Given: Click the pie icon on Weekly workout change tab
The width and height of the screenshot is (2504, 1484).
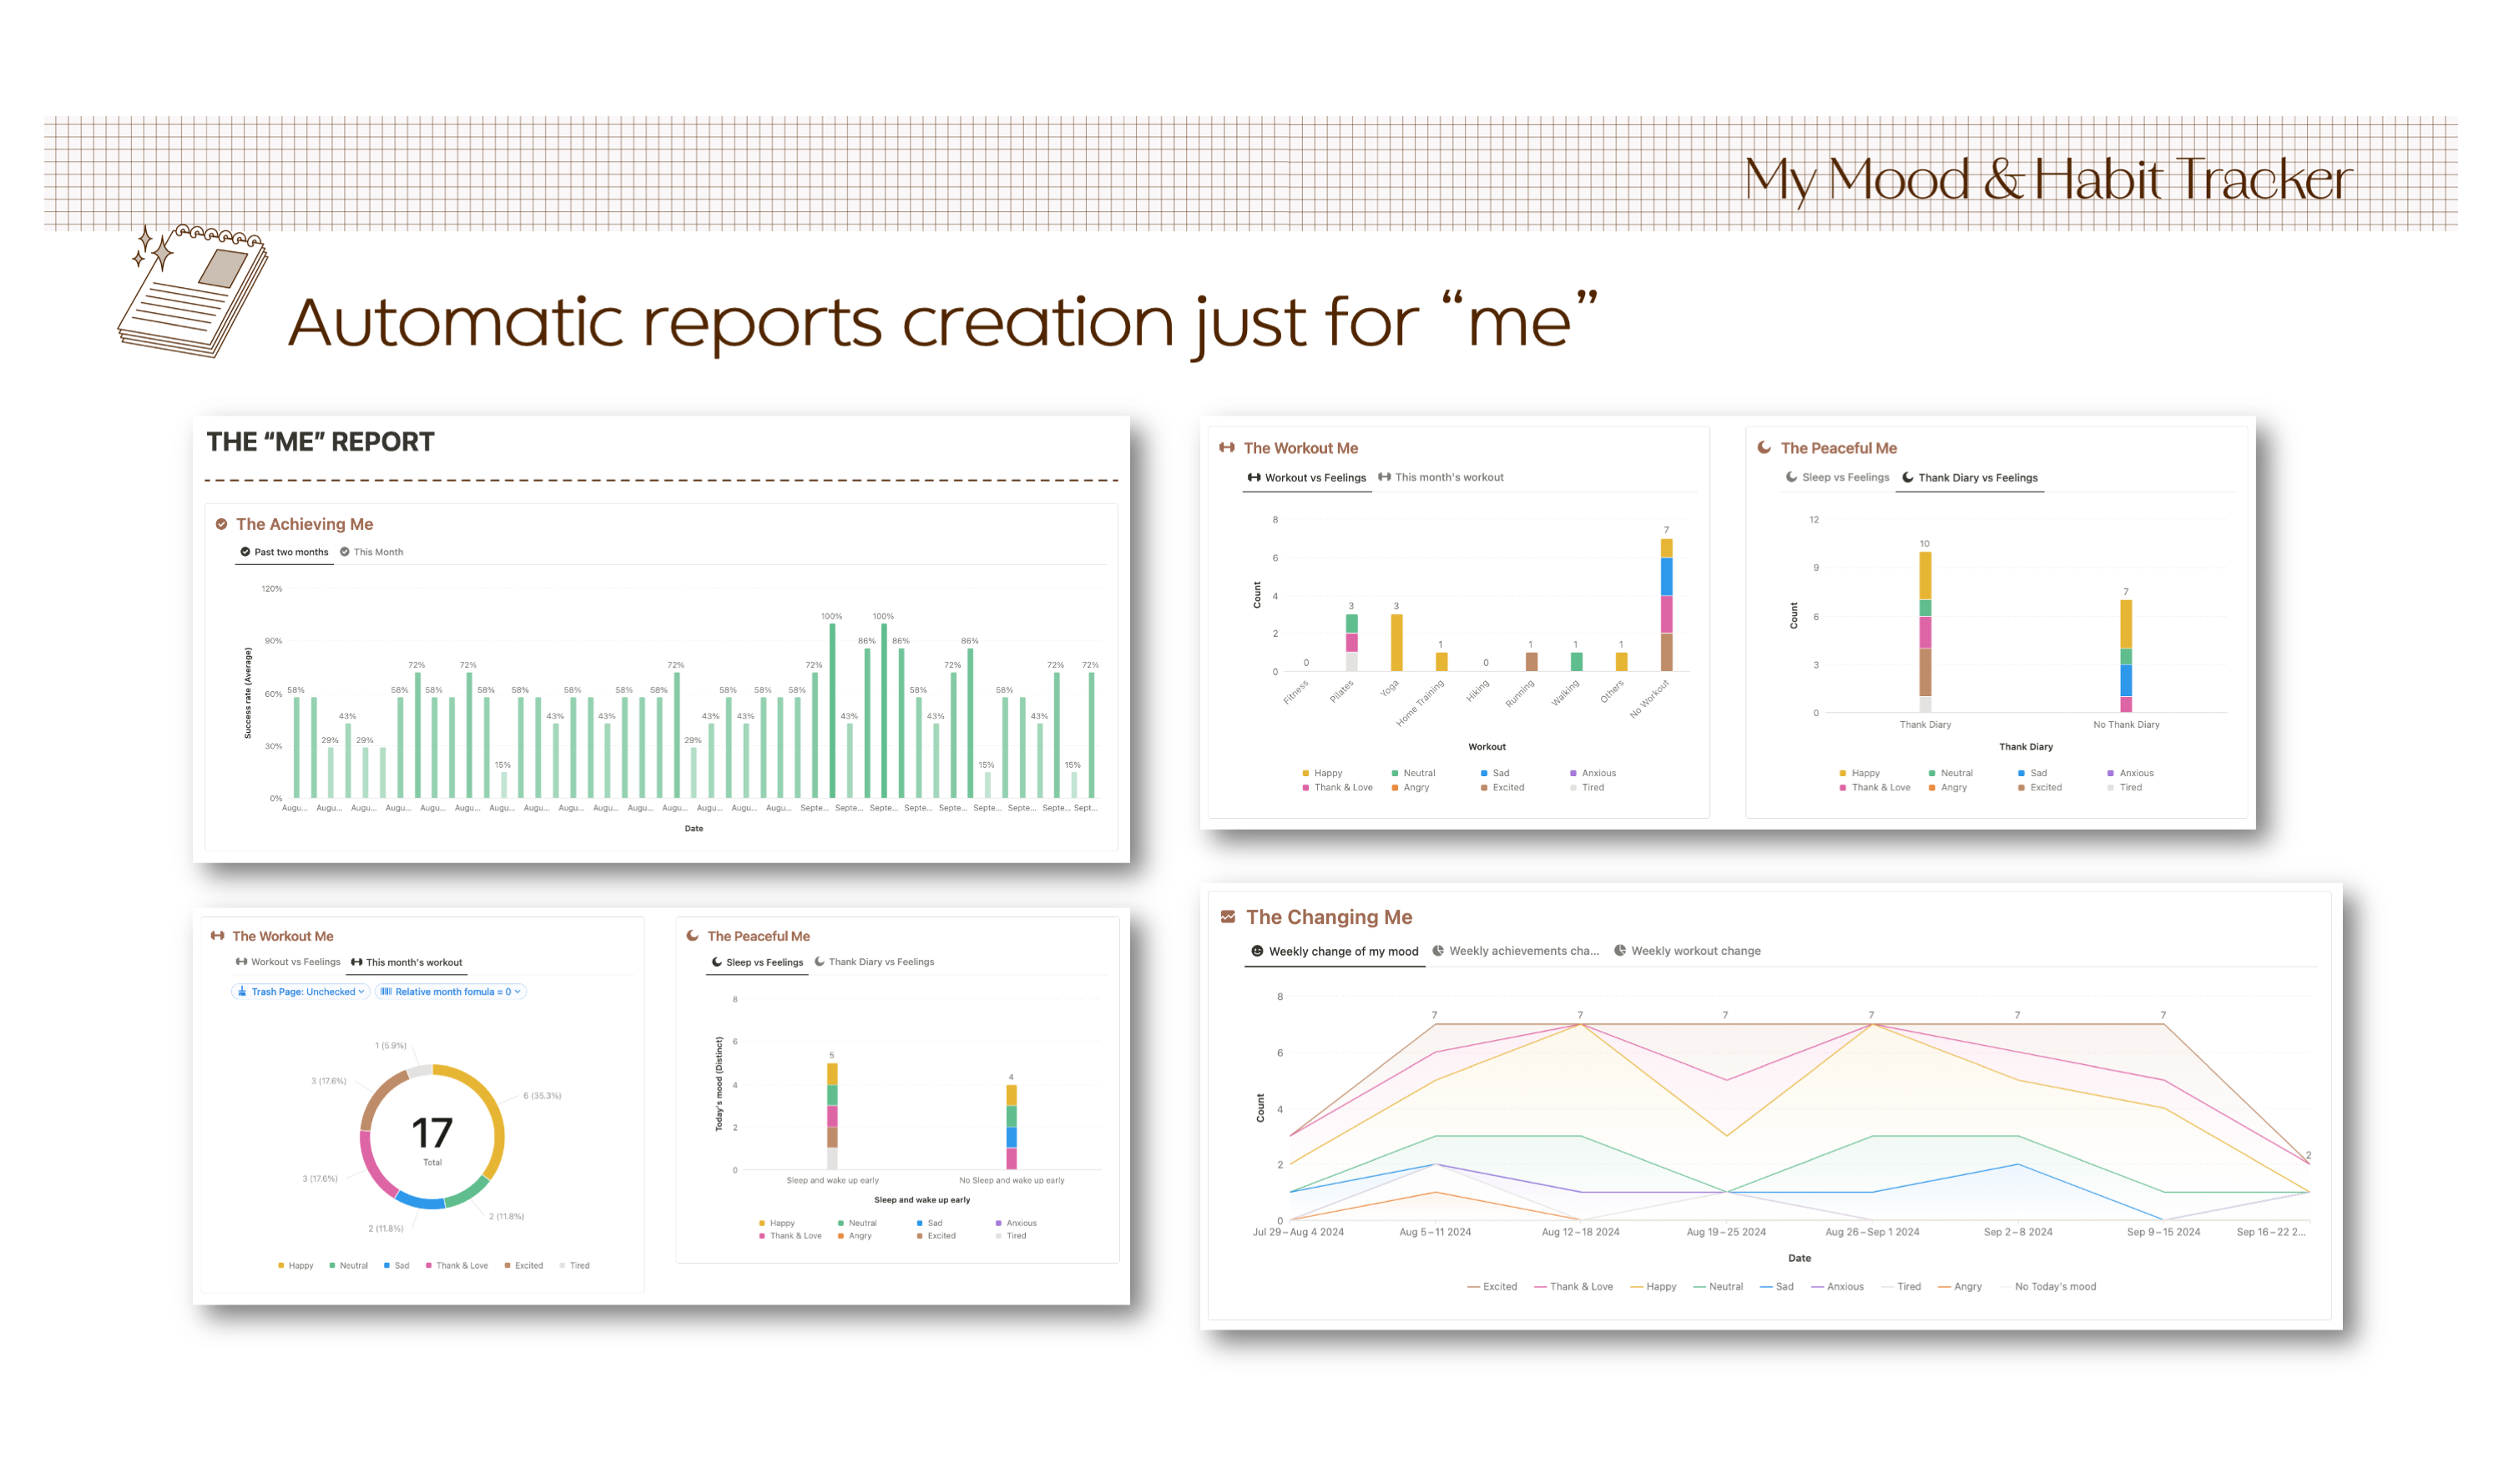Looking at the screenshot, I should tap(1620, 951).
